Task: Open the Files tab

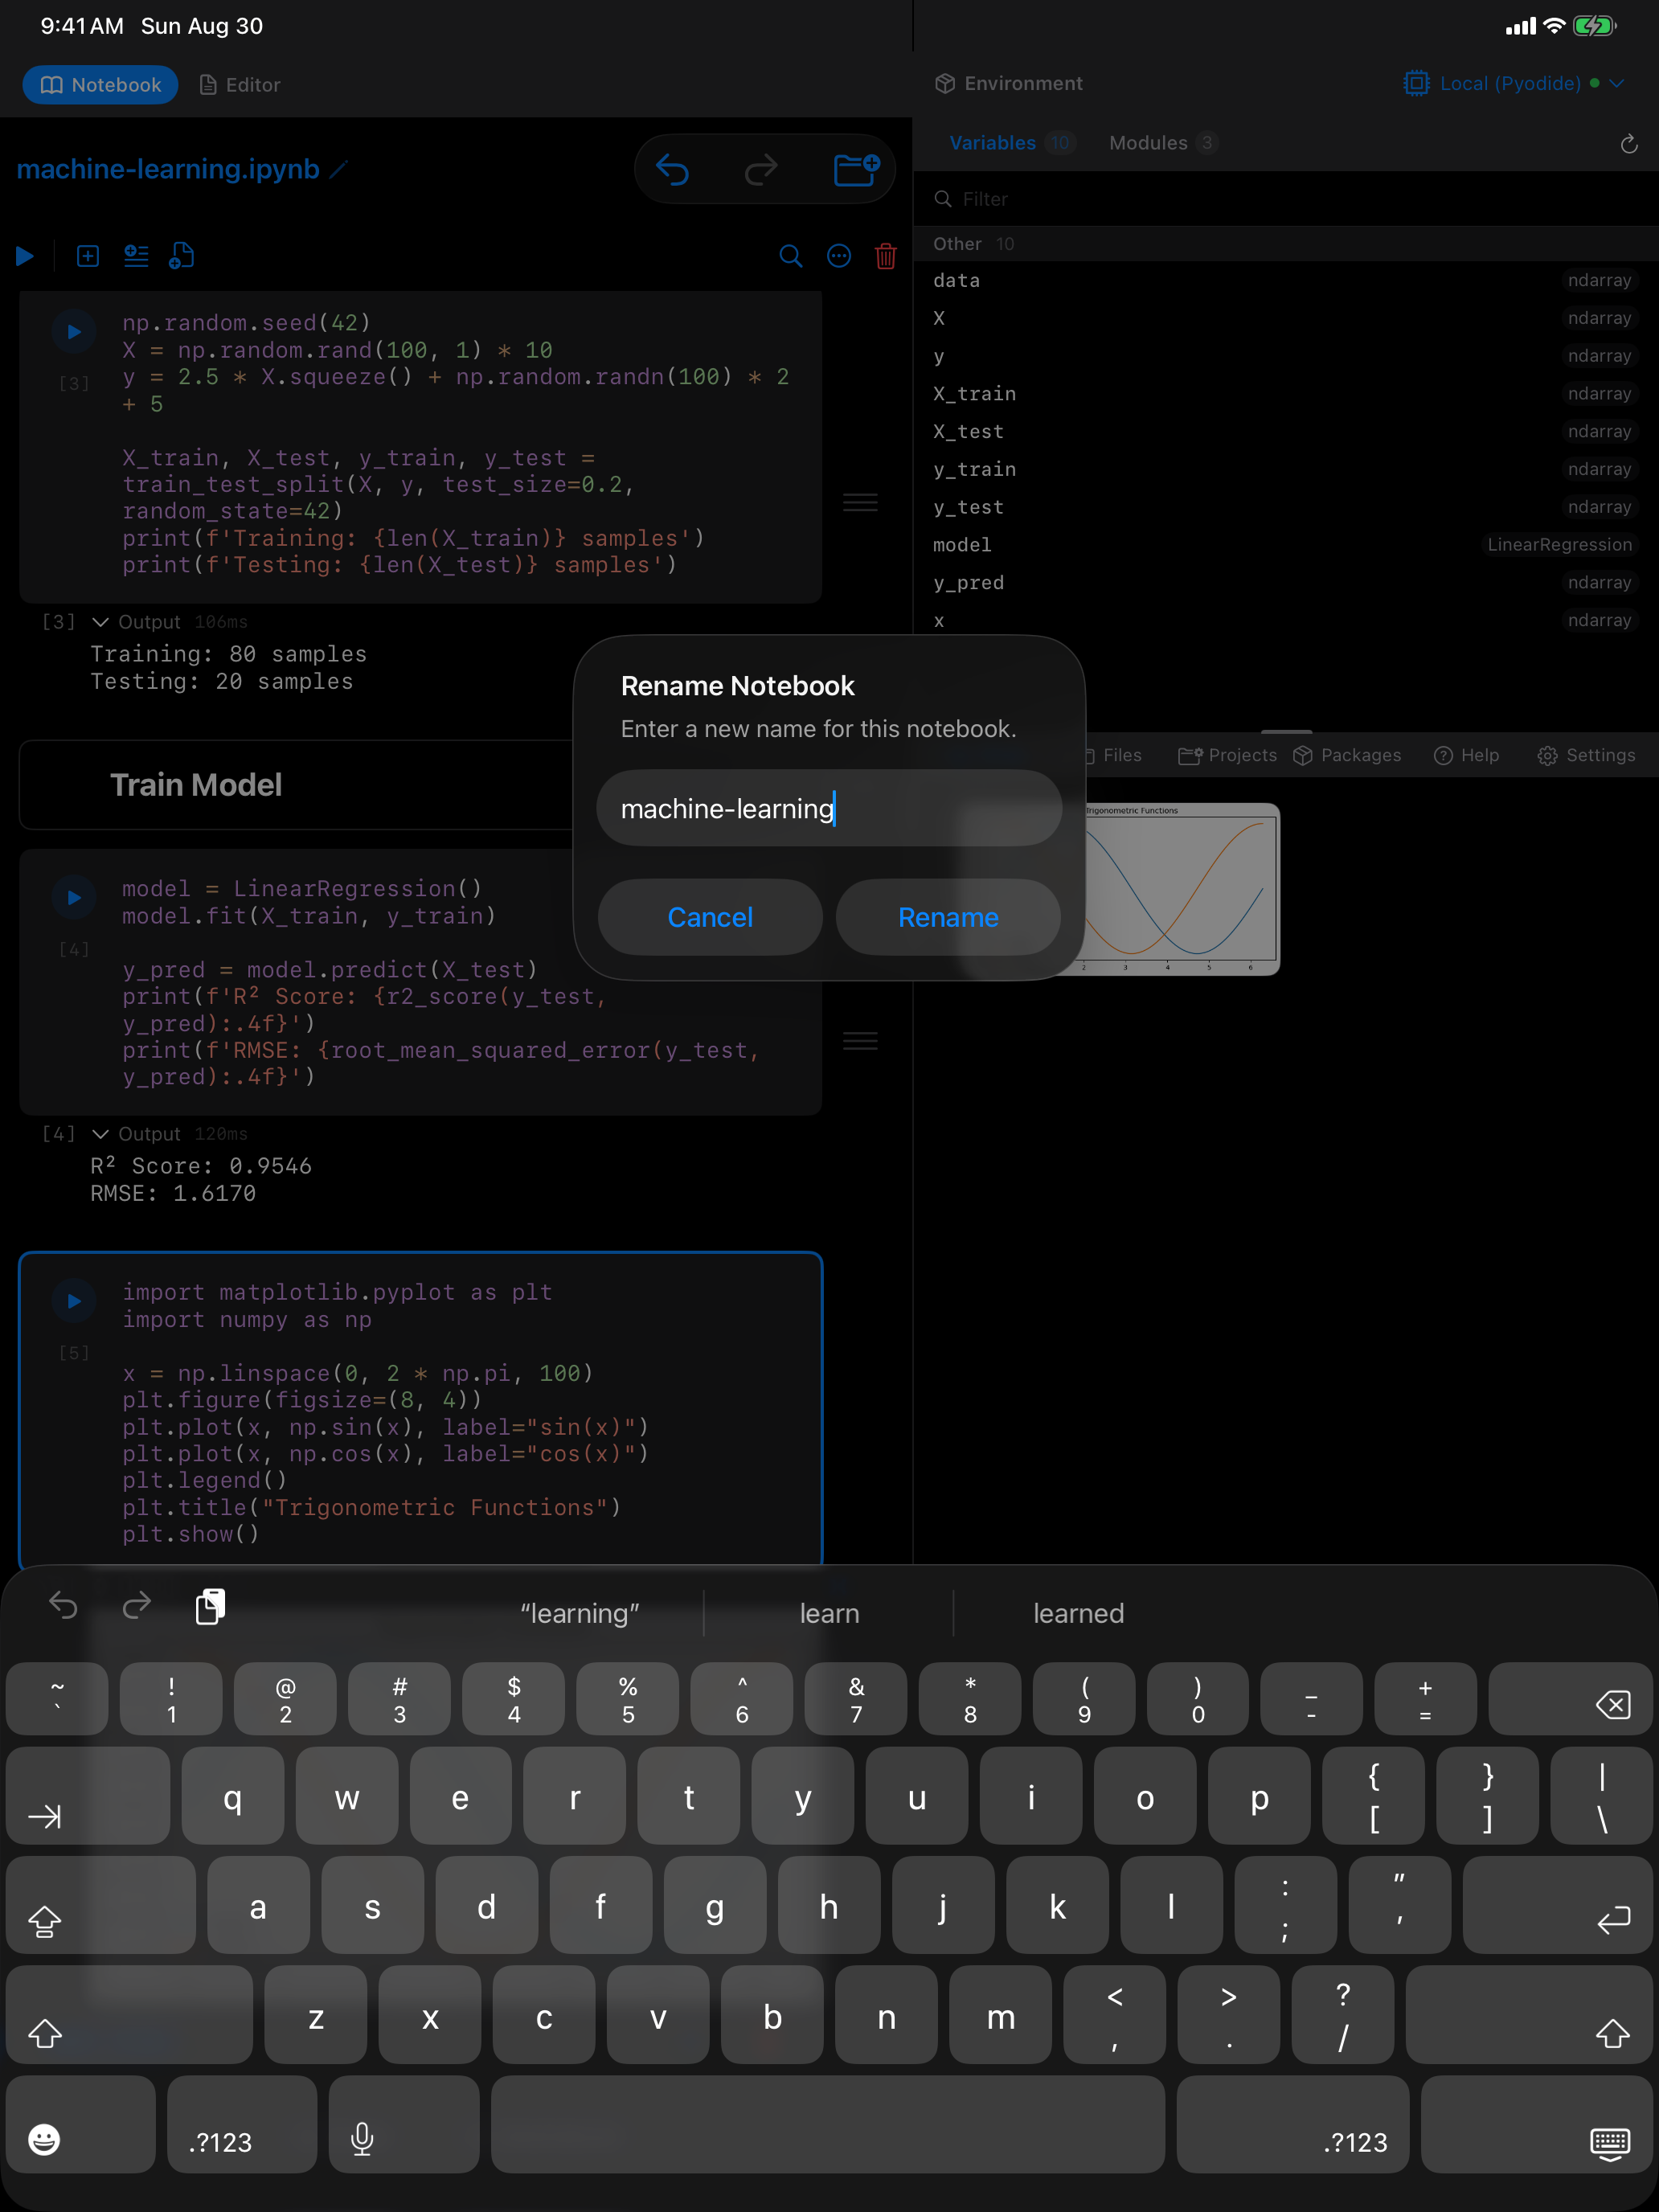Action: [1114, 756]
